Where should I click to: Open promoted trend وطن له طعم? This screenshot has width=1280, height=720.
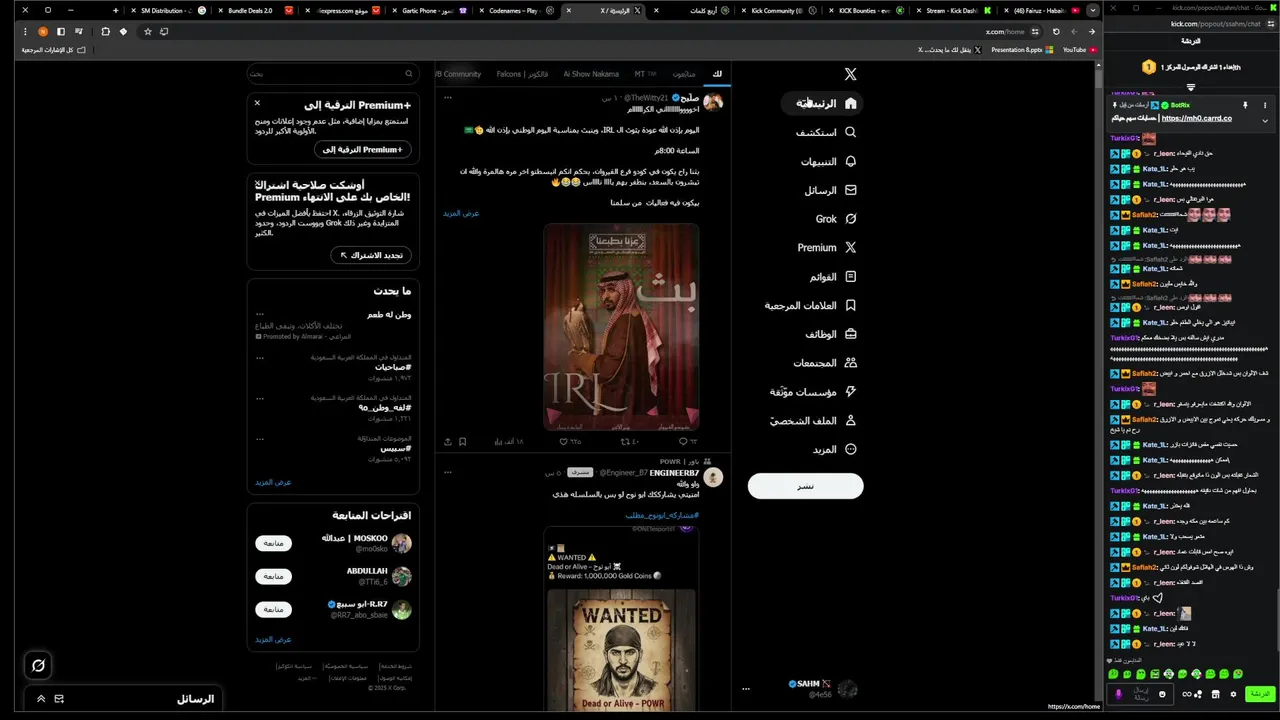pos(389,314)
